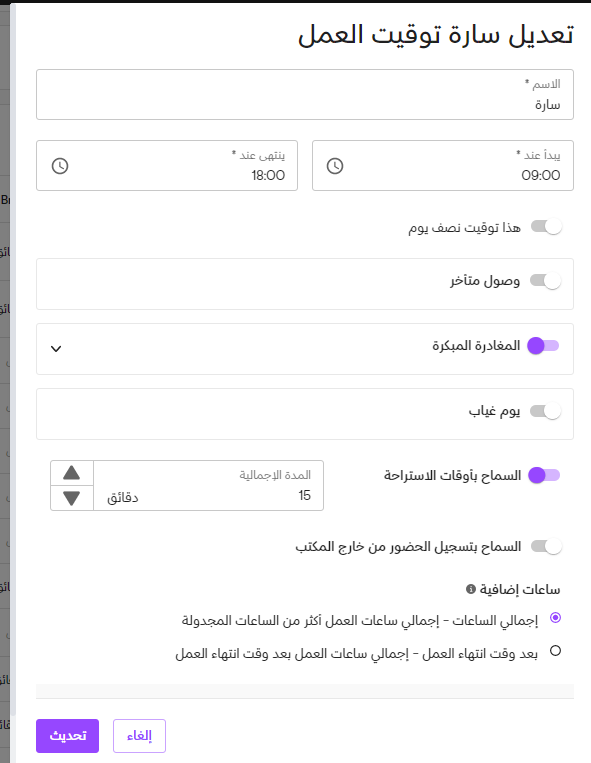The image size is (591, 763).
Task: Click the 'تحديث' update button
Action: 68,736
